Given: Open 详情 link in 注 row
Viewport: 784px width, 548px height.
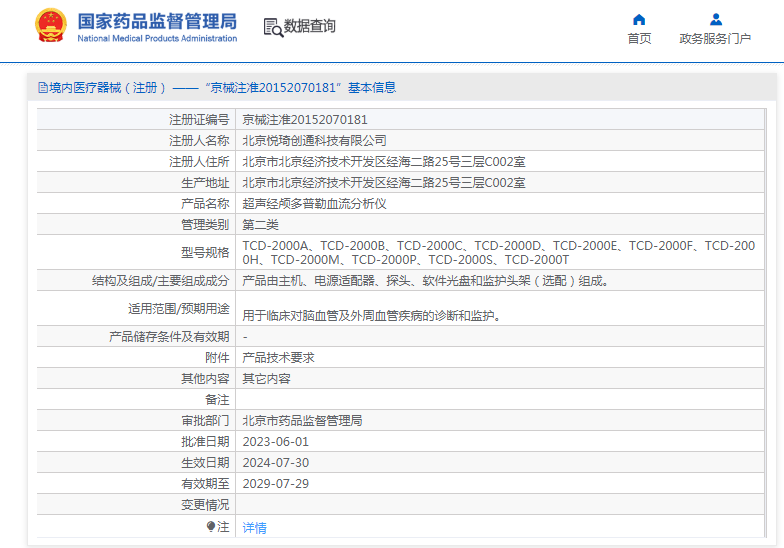Looking at the screenshot, I should coord(254,528).
